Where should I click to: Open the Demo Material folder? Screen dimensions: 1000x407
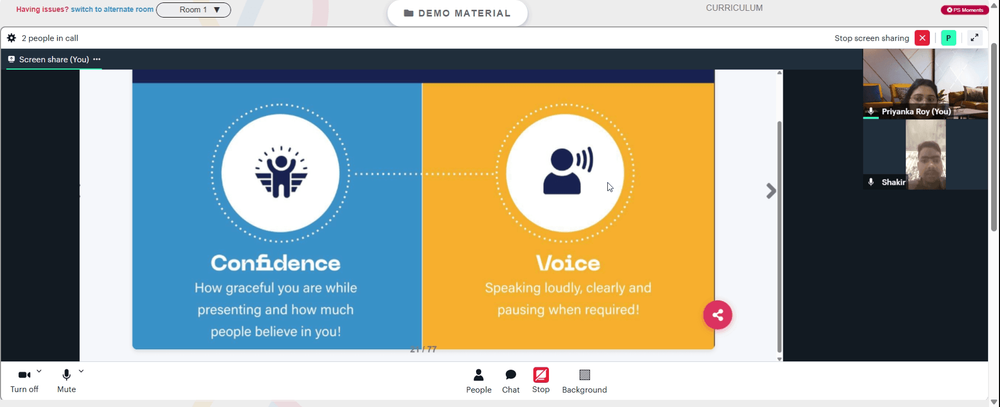point(457,13)
